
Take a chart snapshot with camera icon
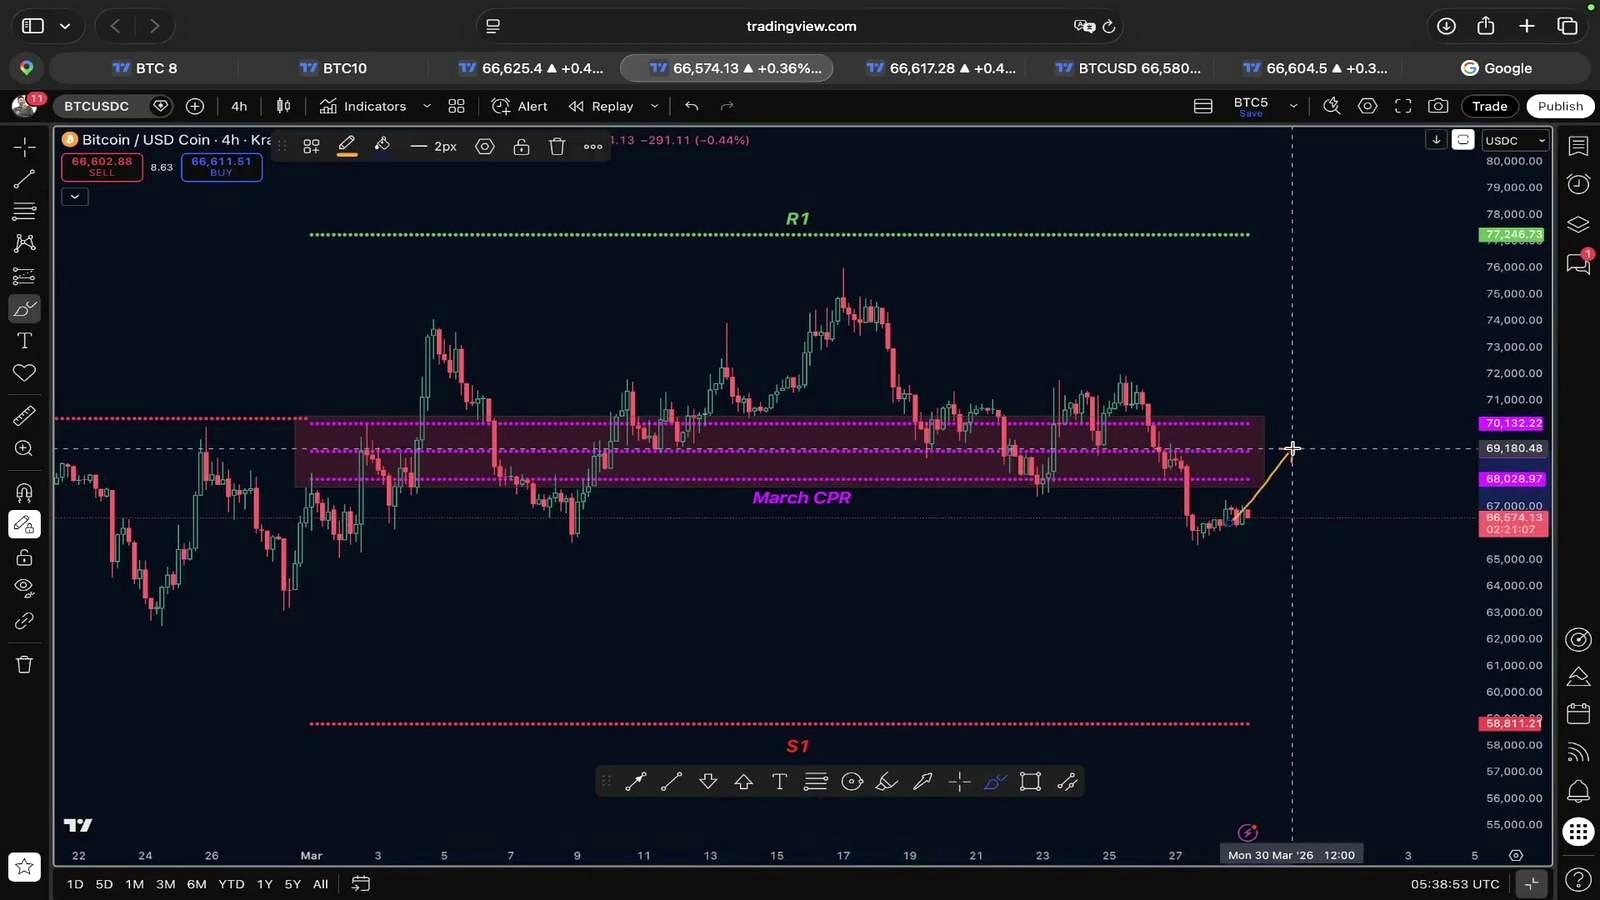click(x=1438, y=106)
